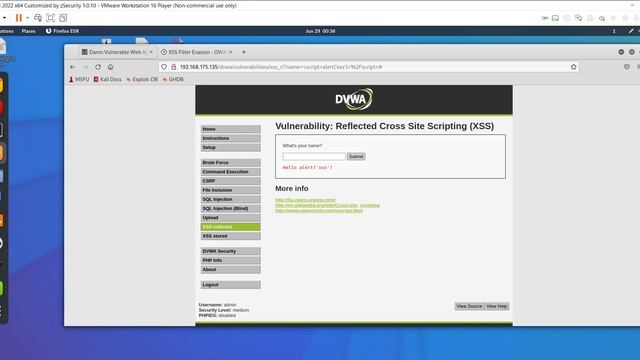Open the MSFU bookmark

(79, 79)
